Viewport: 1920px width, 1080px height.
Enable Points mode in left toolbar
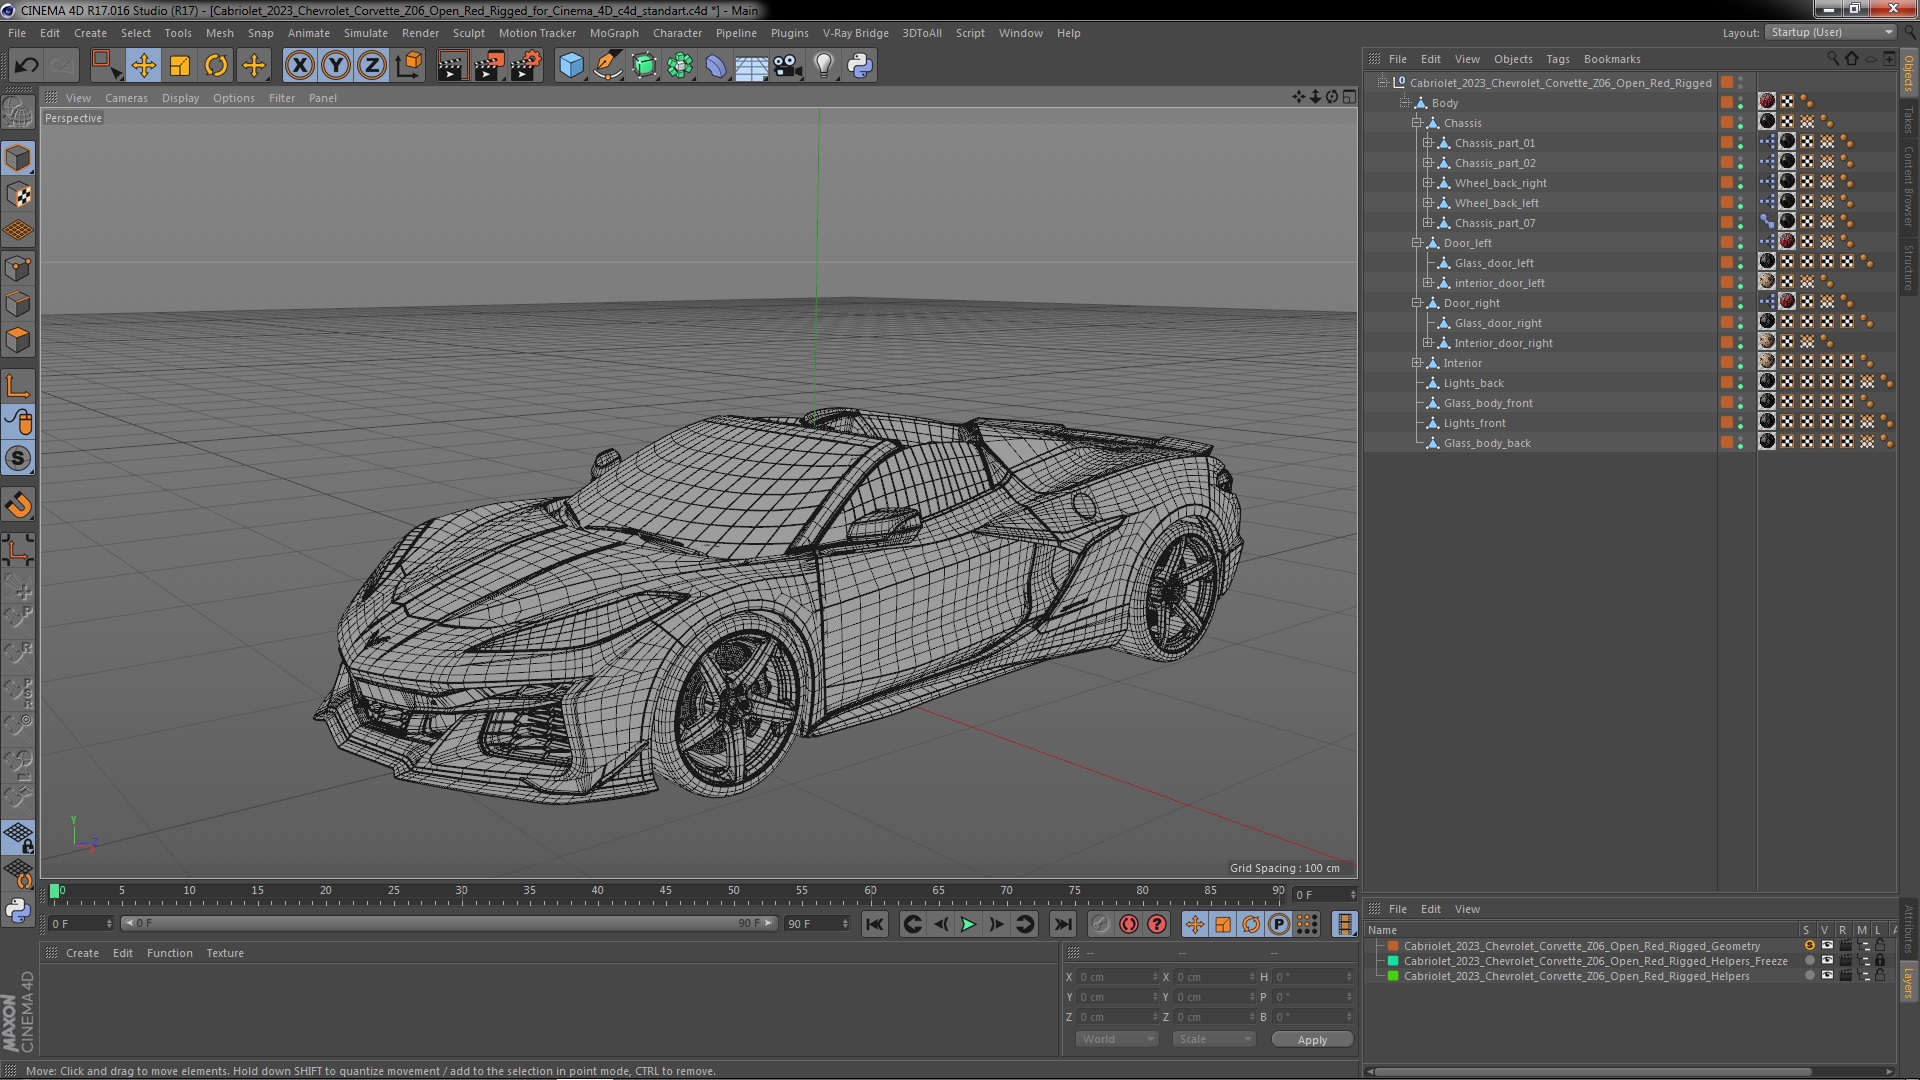18,267
